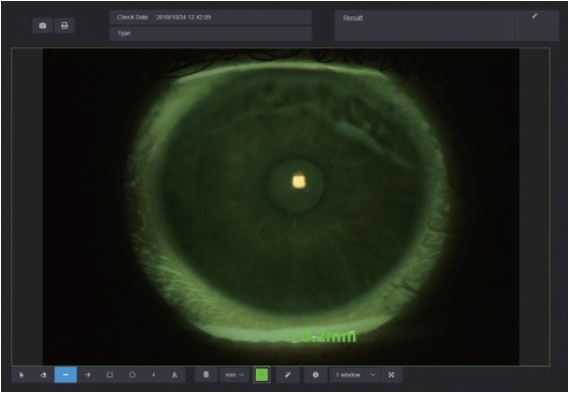Open the mm units dropdown
This screenshot has height=394, width=569.
[x=234, y=375]
